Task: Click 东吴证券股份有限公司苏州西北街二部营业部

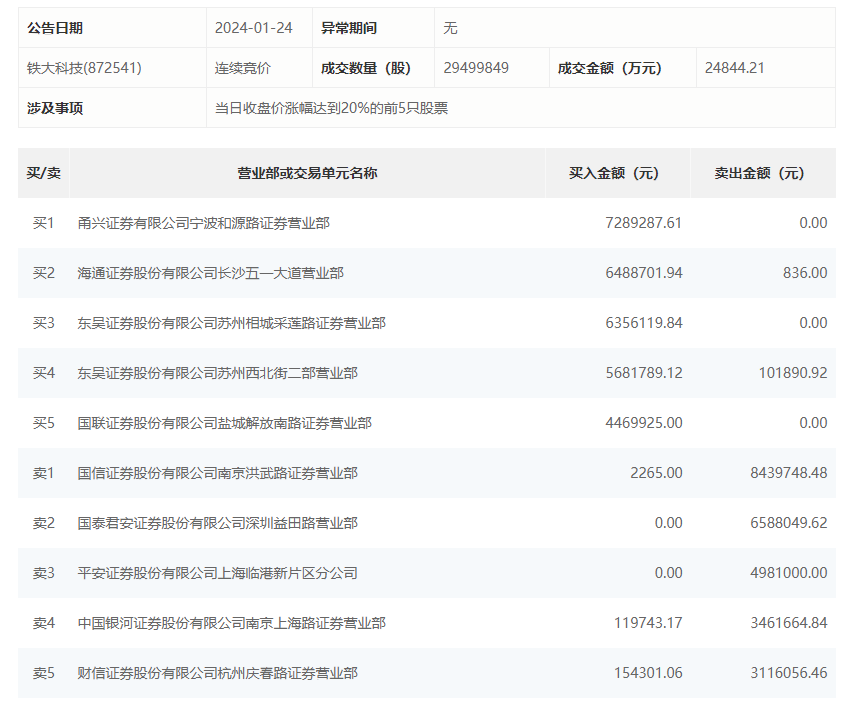Action: 217,373
